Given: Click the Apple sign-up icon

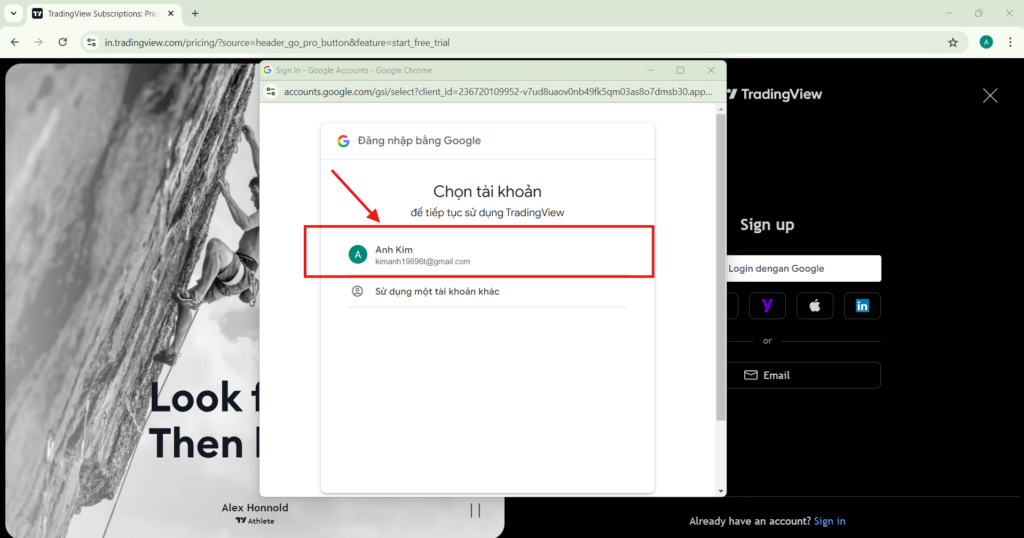Looking at the screenshot, I should pyautogui.click(x=814, y=306).
